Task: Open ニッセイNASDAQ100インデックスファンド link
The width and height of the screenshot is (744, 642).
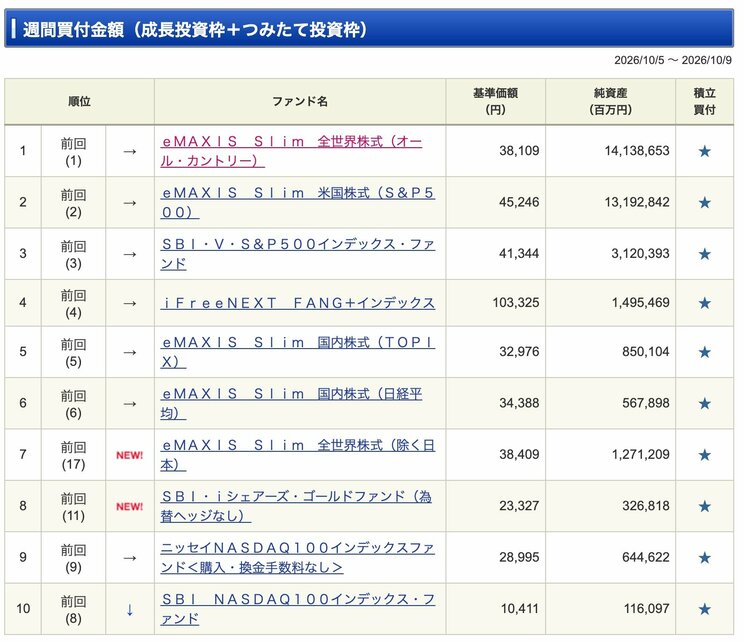Action: tap(298, 557)
